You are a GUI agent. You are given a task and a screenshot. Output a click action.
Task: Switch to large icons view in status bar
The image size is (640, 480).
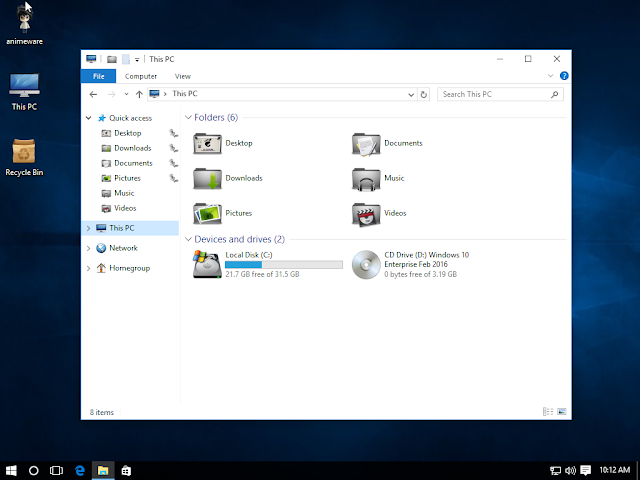[x=562, y=411]
